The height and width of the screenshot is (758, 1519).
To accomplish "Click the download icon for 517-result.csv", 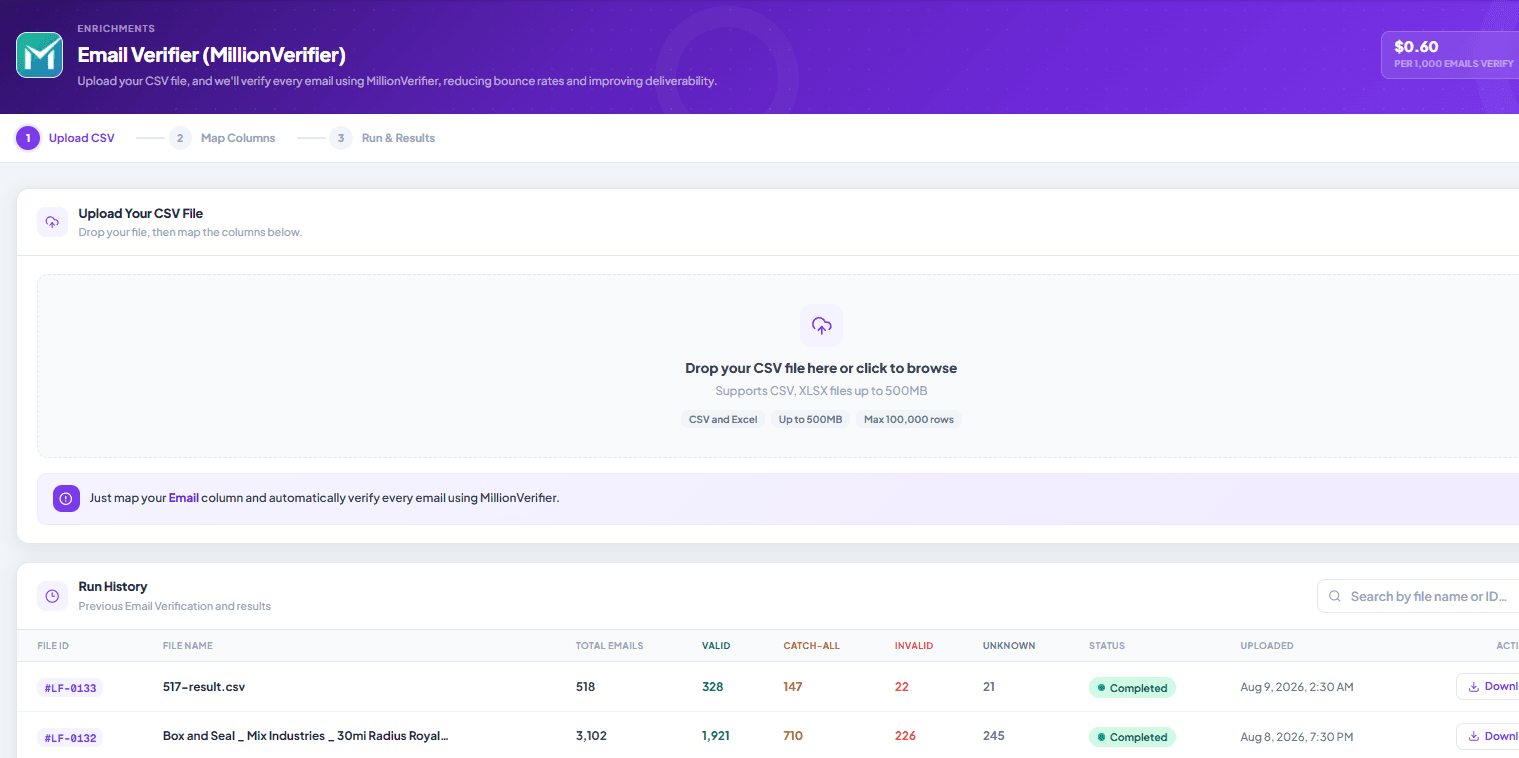I will pyautogui.click(x=1473, y=687).
